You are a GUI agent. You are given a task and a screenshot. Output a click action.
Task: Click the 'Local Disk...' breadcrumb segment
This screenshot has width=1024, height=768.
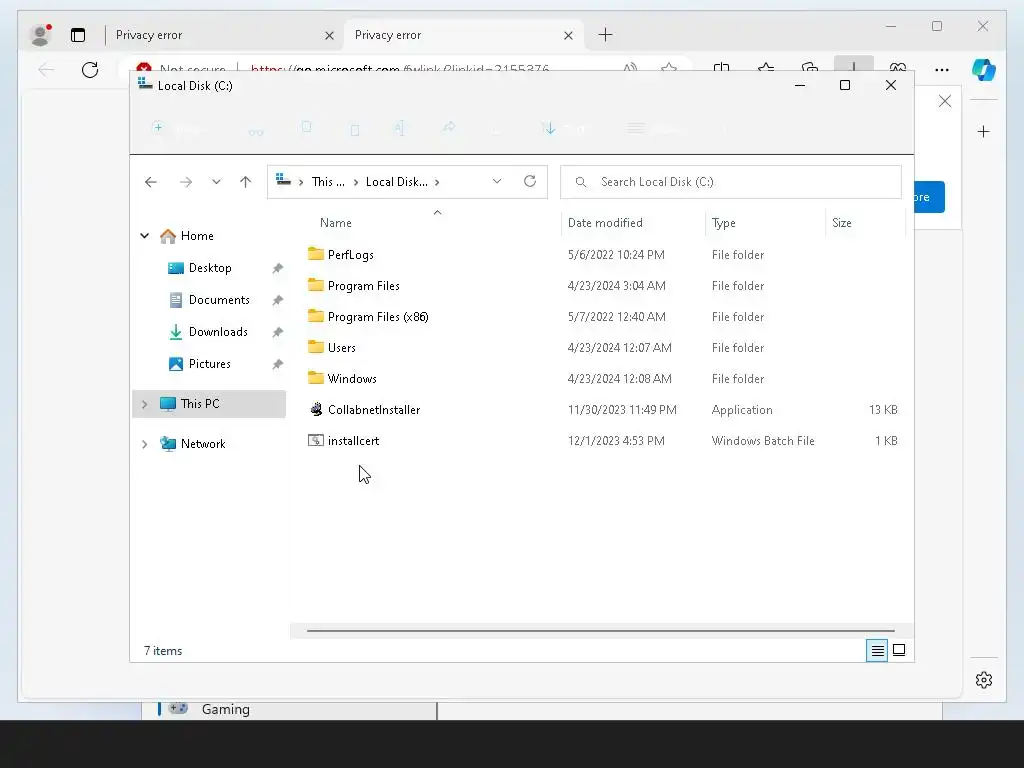coord(396,182)
